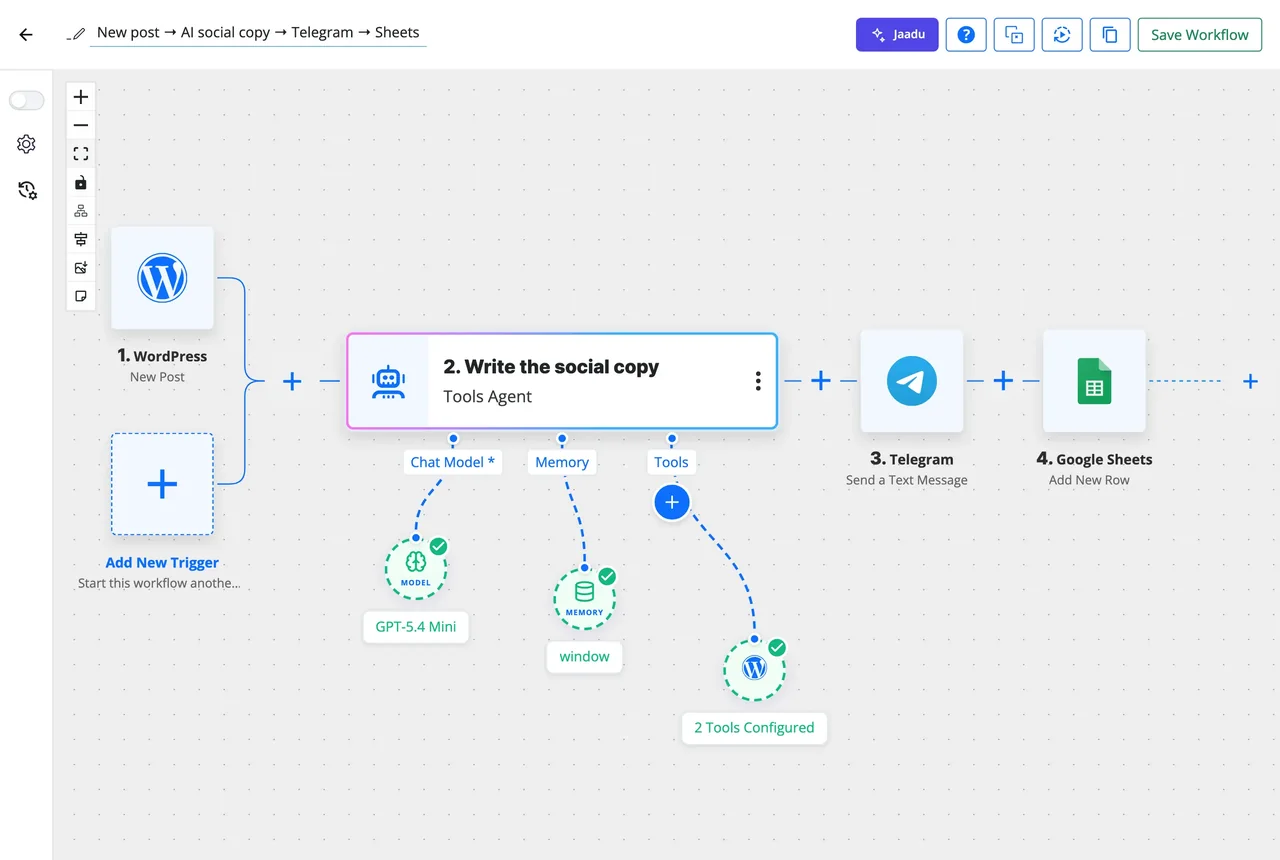Zoom out on the canvas
The height and width of the screenshot is (860, 1280).
81,125
